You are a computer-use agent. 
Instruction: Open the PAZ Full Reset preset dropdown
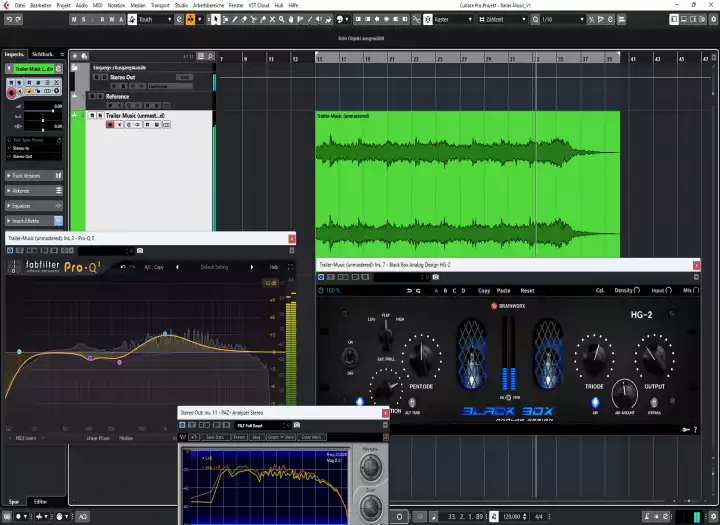point(263,425)
